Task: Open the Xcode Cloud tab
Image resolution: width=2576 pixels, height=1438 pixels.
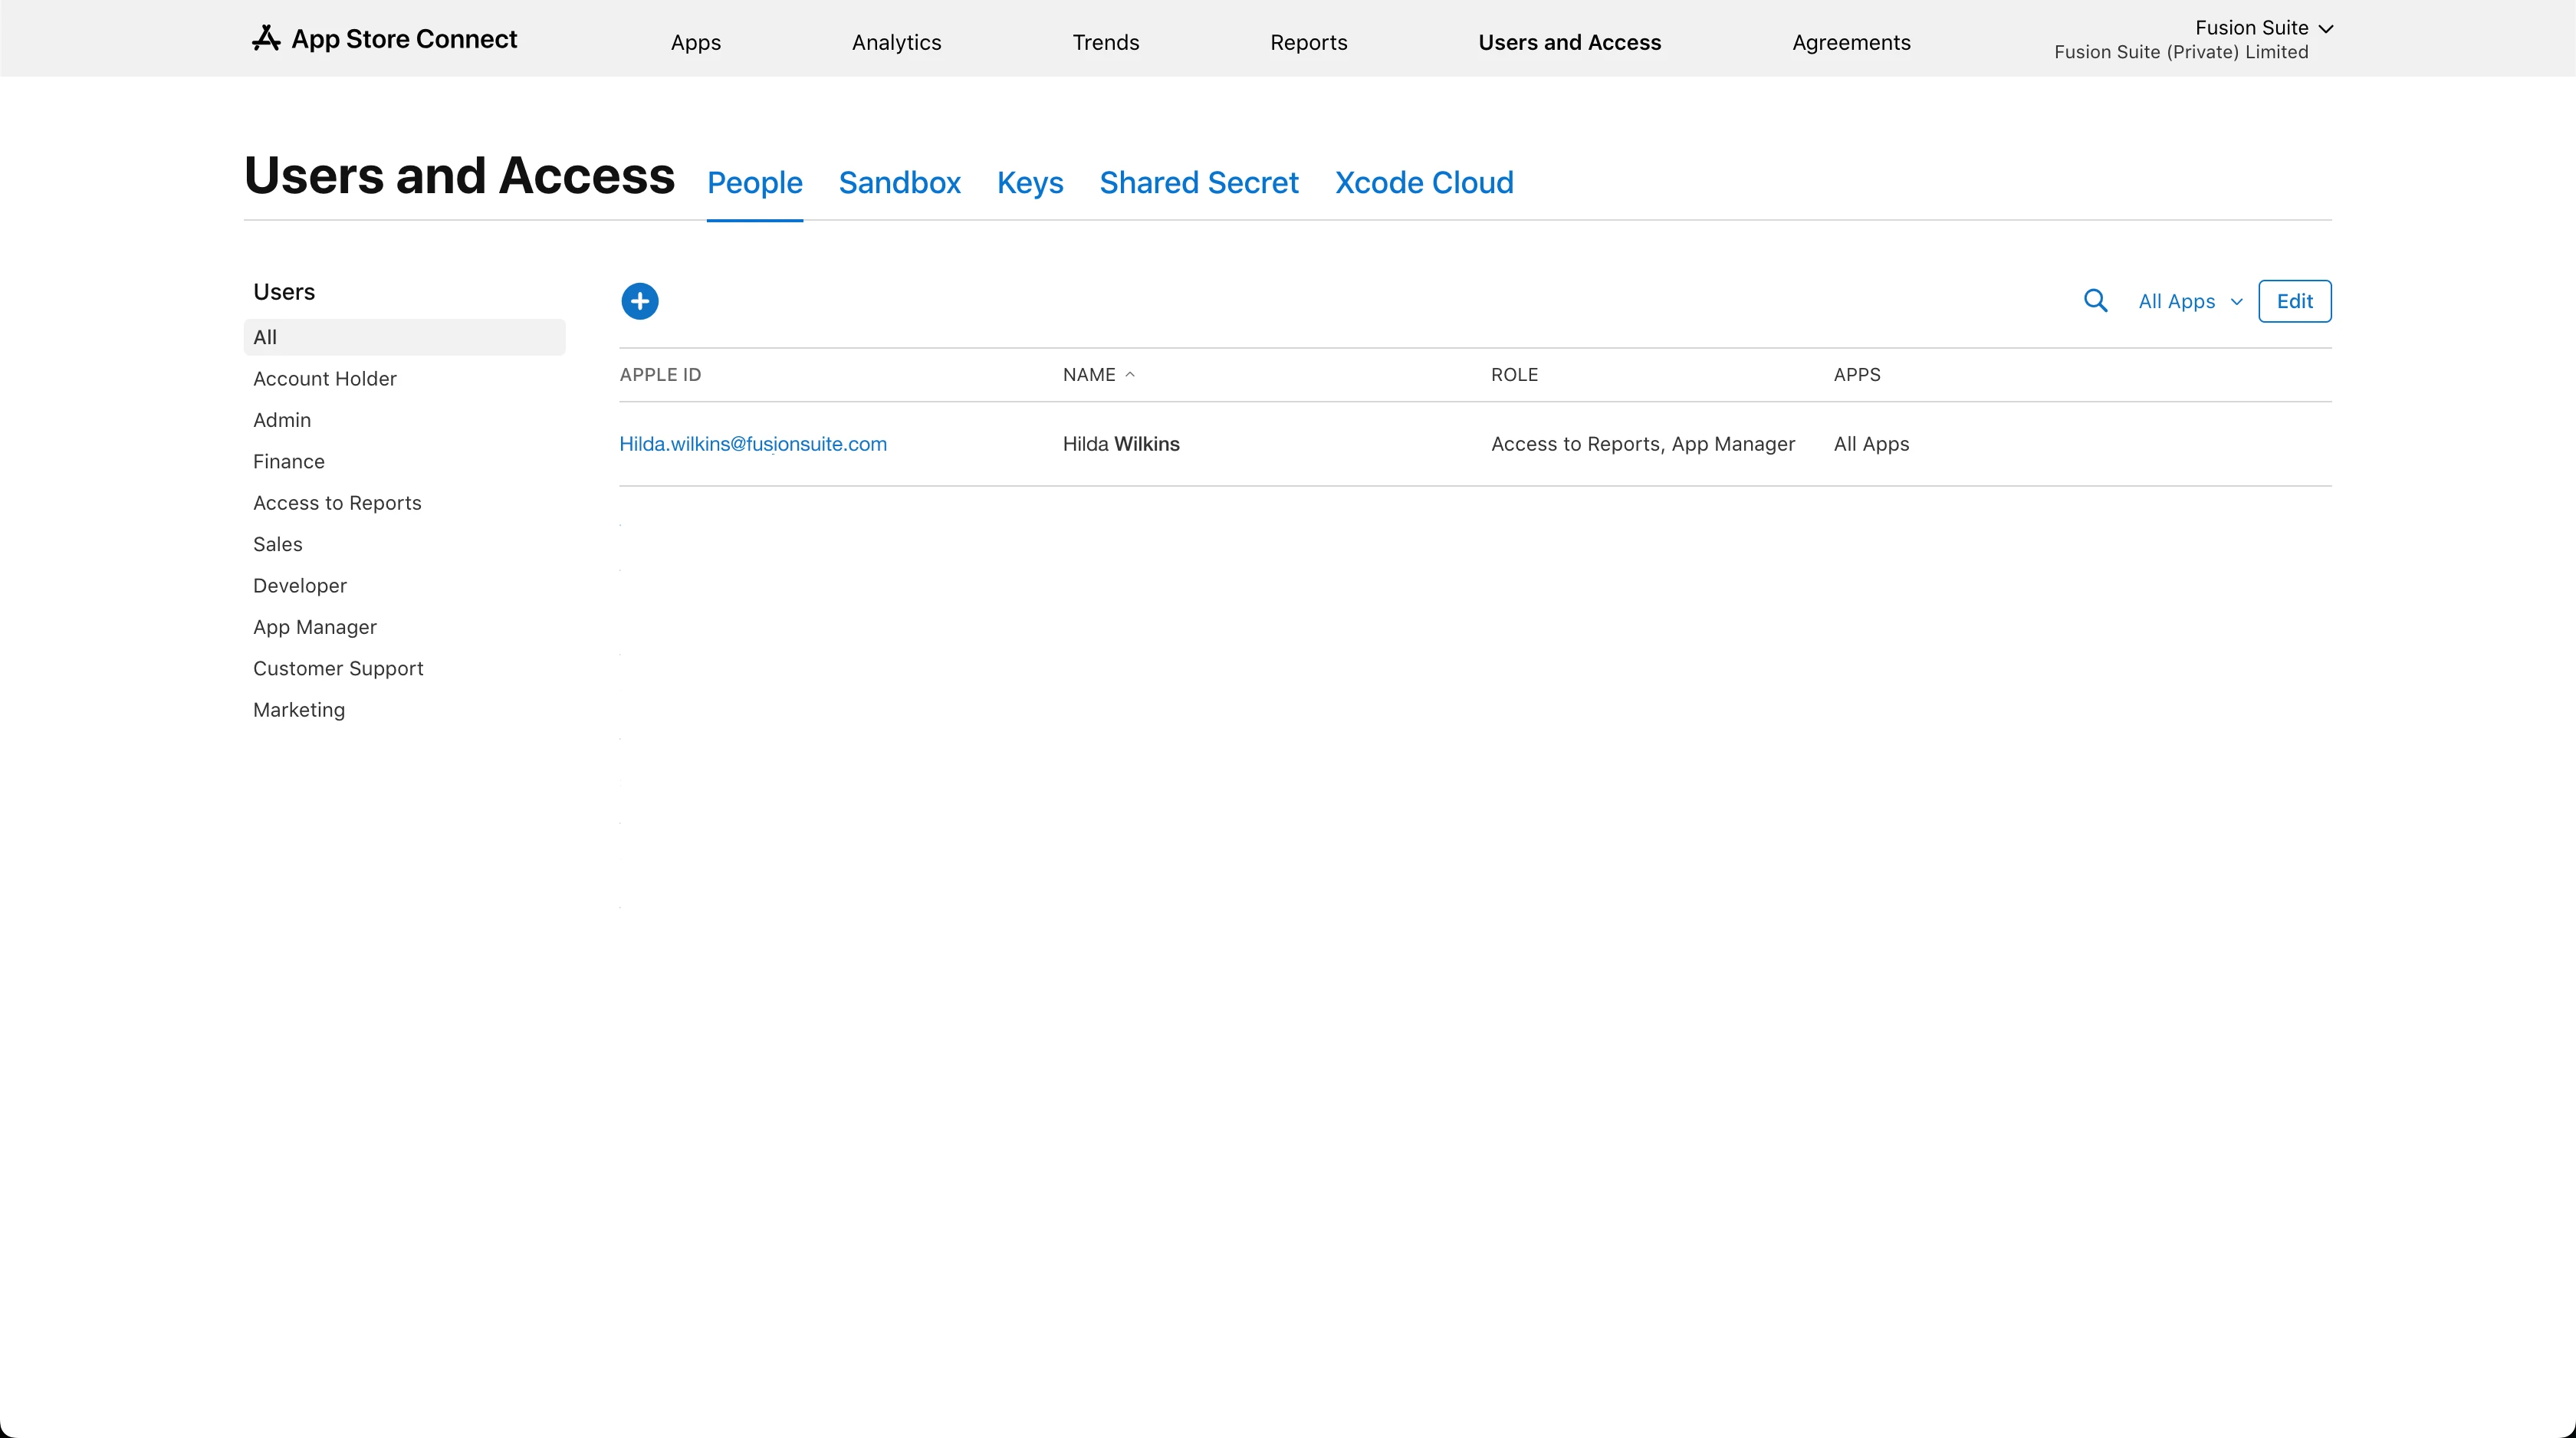Action: click(x=1423, y=183)
